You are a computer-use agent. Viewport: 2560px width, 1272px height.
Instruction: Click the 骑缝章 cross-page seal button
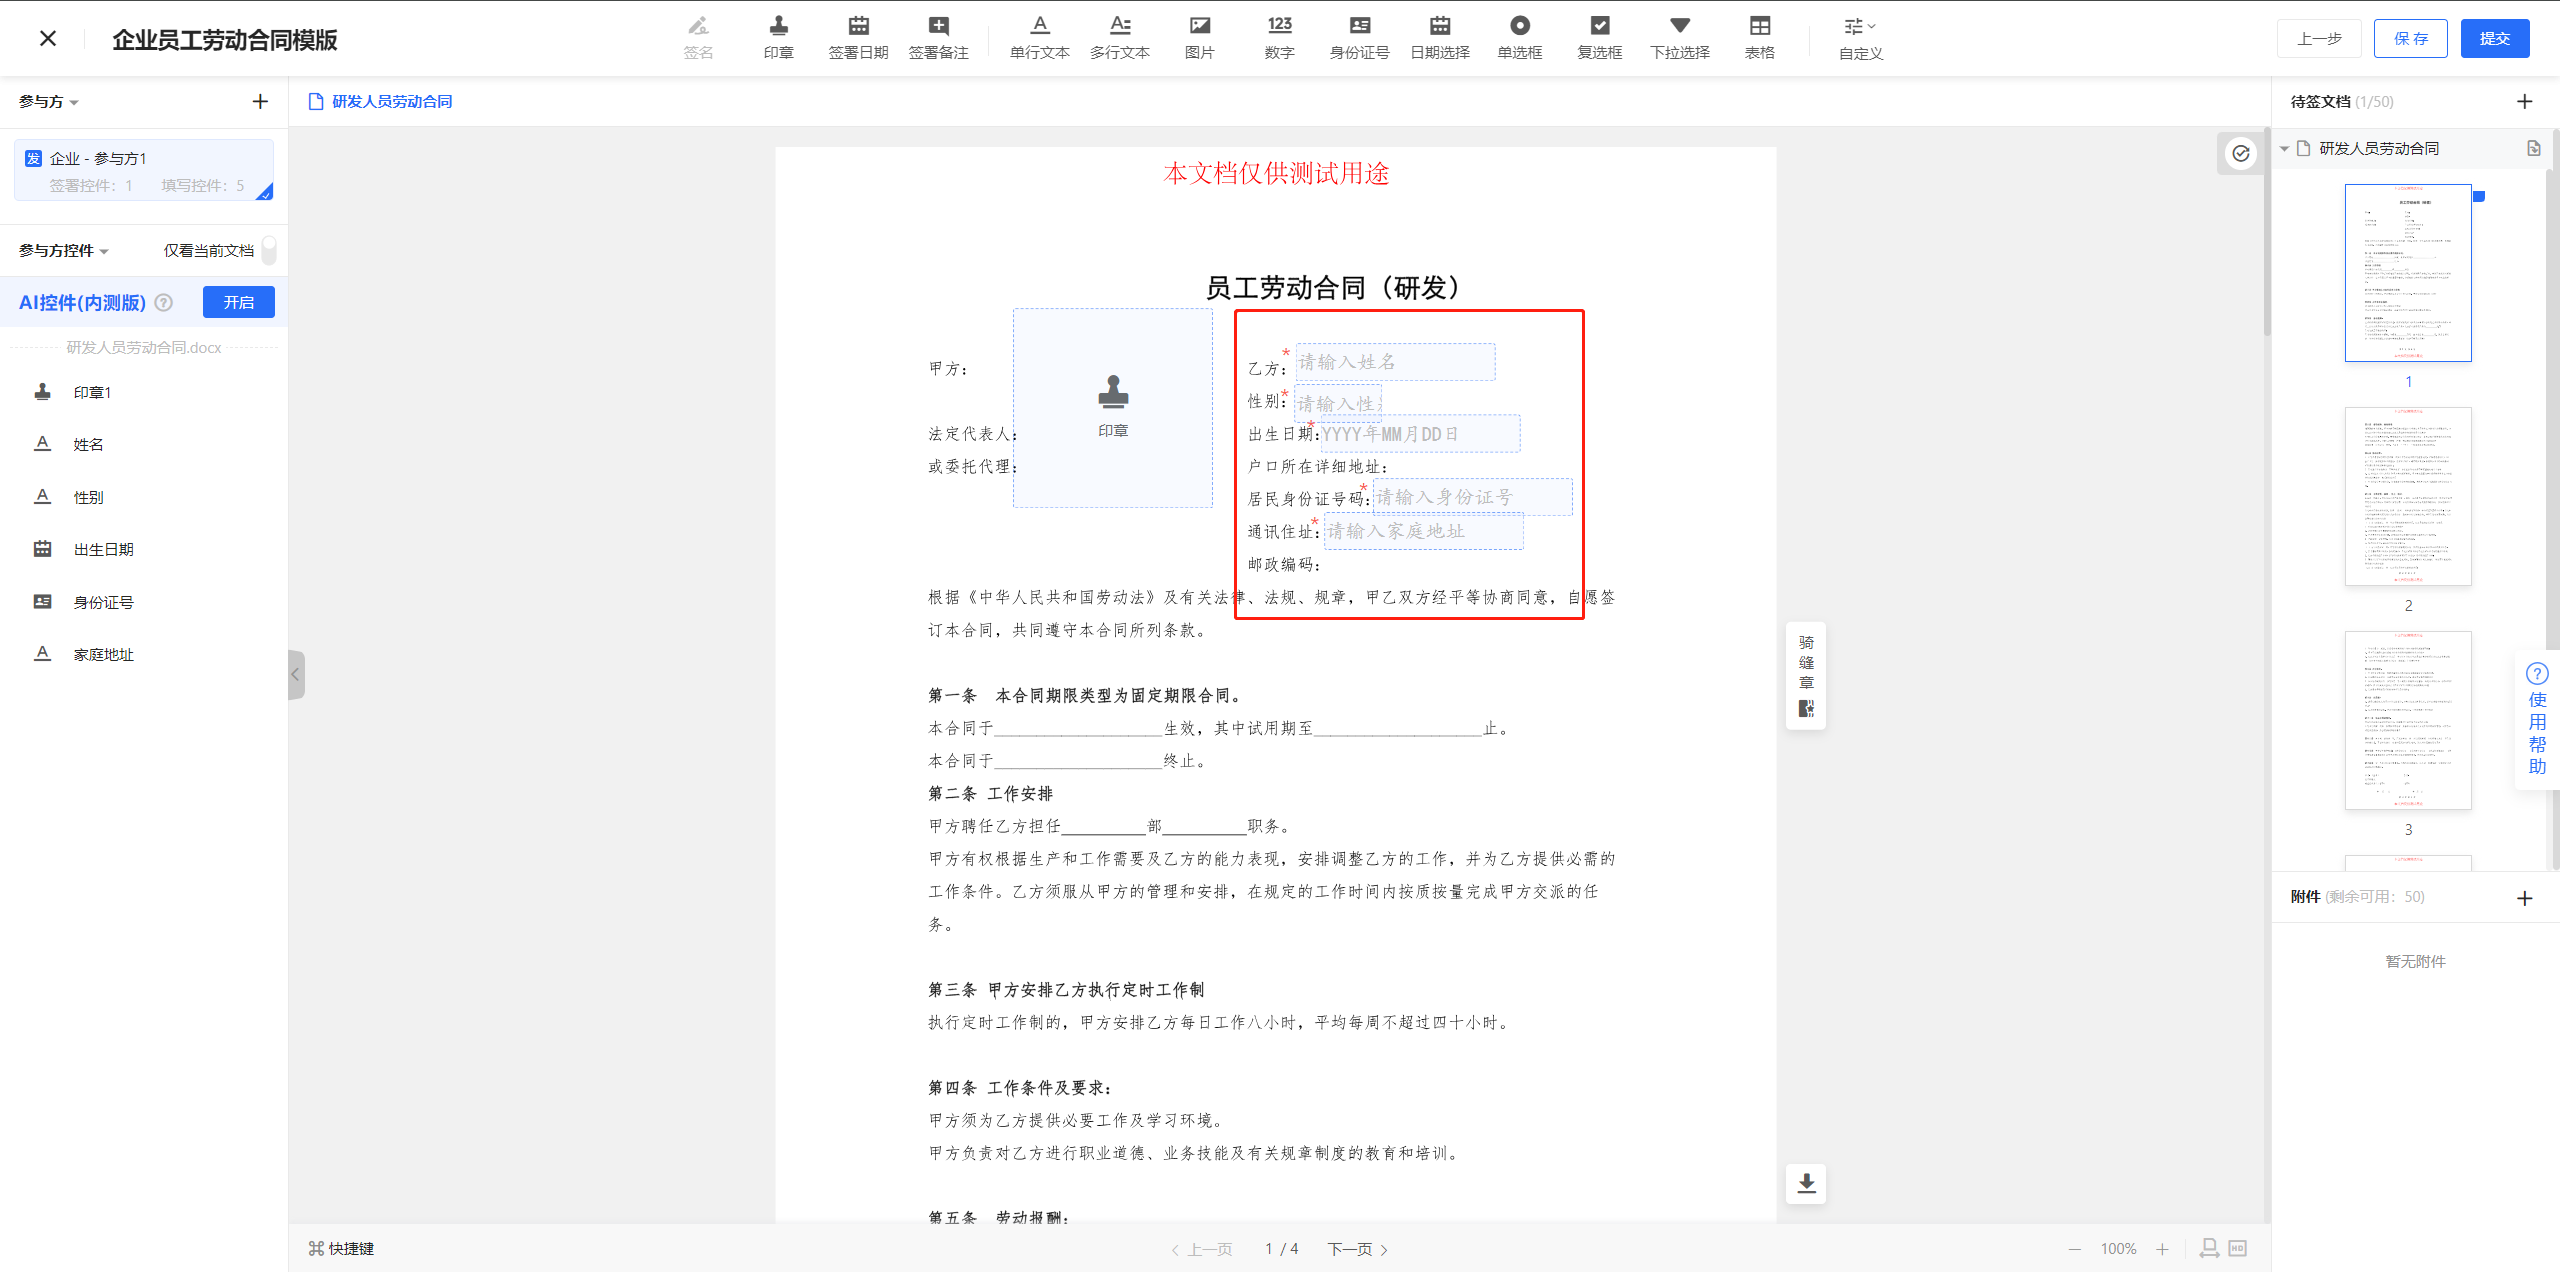tap(1806, 675)
